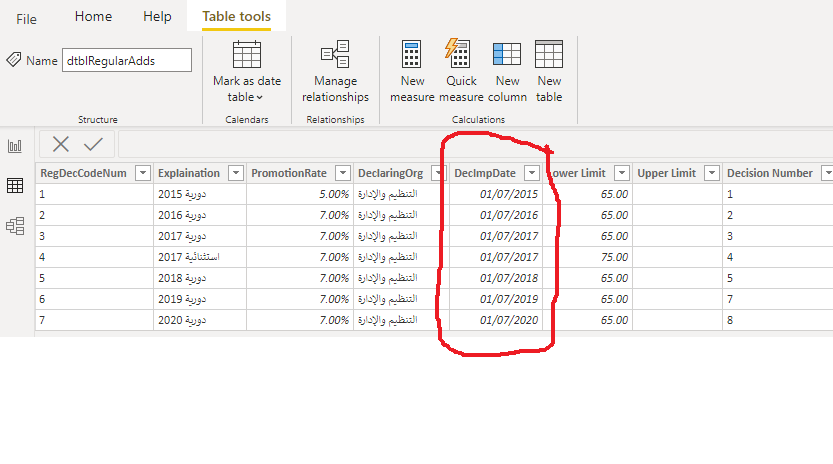This screenshot has width=833, height=464.
Task: Open Explaination column filter dropdown
Action: tap(236, 173)
